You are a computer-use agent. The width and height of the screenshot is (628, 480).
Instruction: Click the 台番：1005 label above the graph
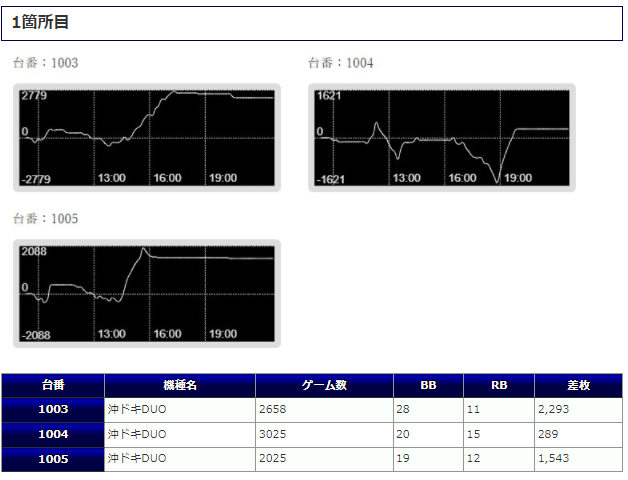[45, 218]
